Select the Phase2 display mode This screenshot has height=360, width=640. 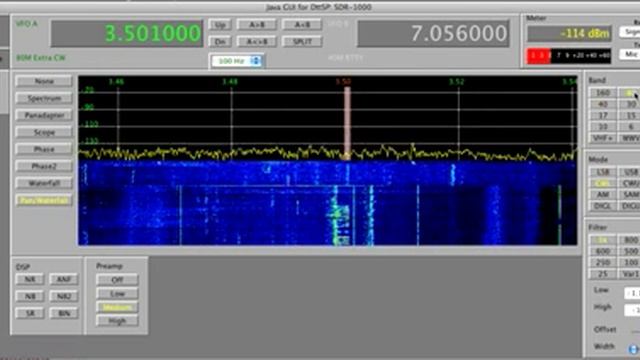[x=44, y=166]
